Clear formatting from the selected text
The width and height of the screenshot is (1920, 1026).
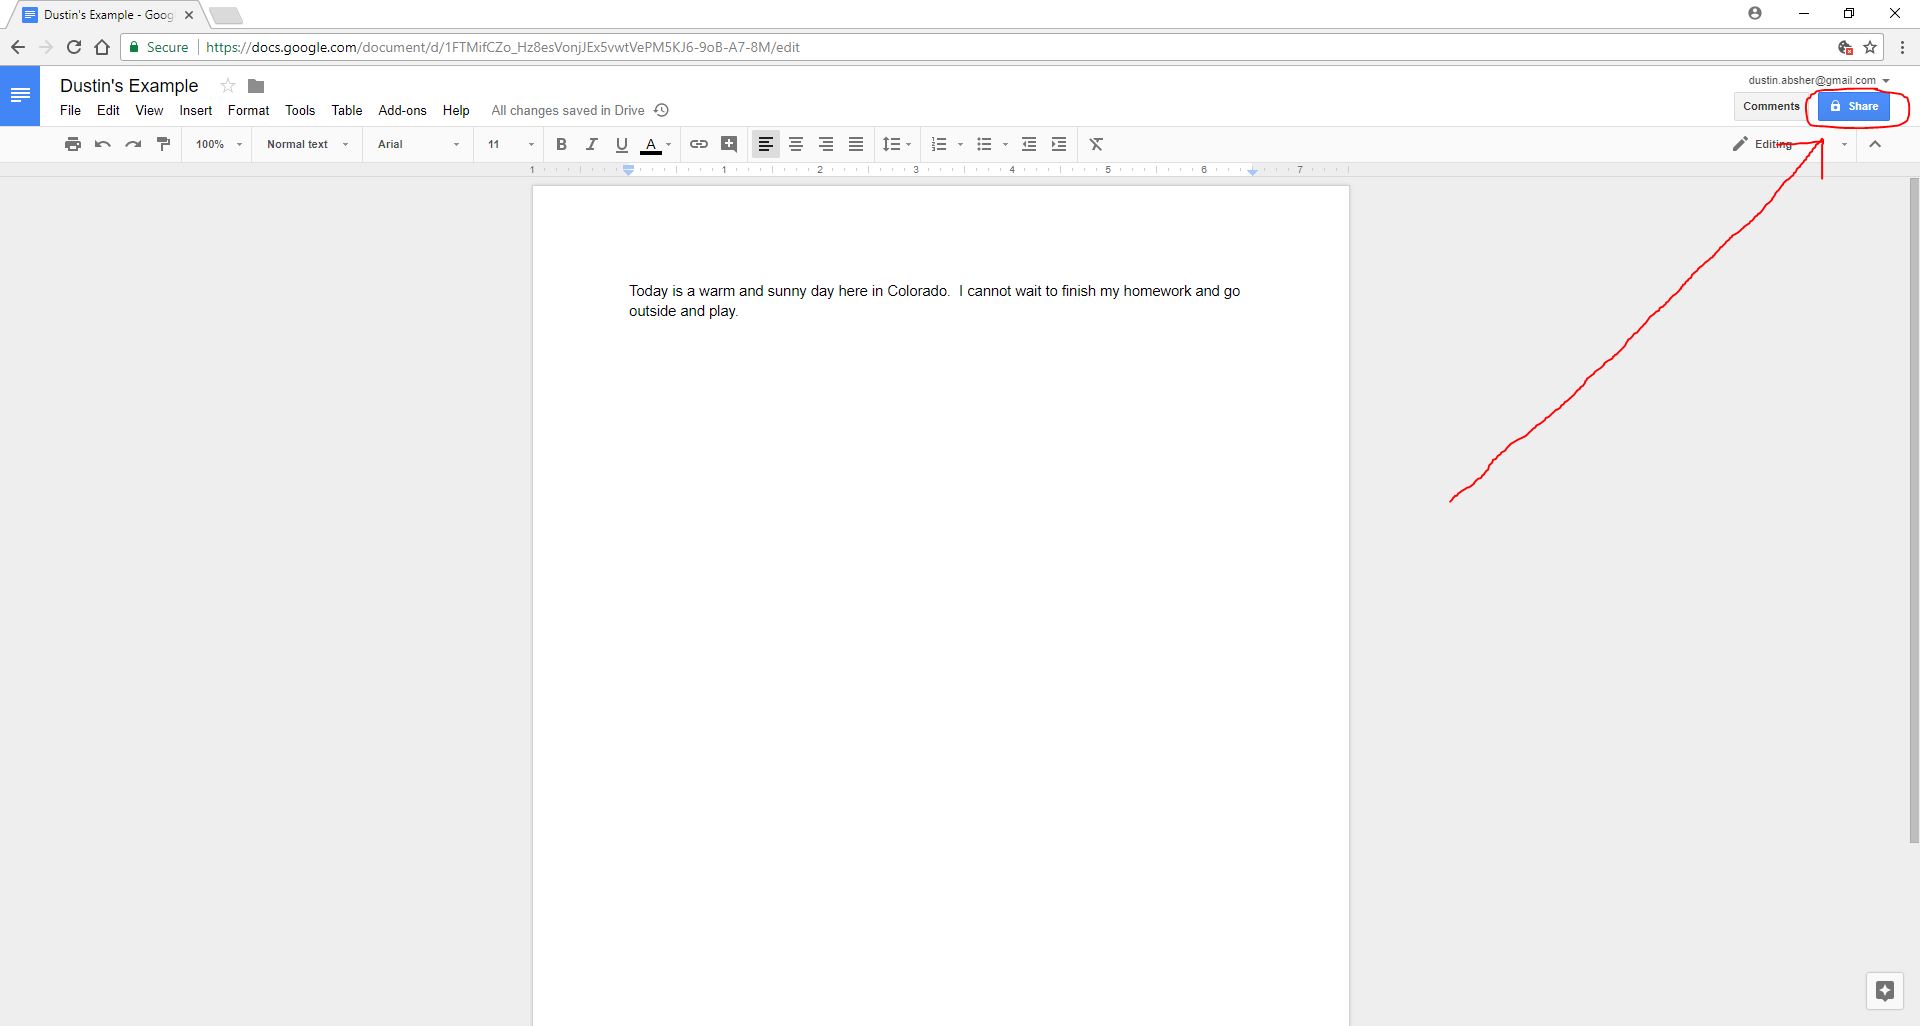click(1096, 144)
